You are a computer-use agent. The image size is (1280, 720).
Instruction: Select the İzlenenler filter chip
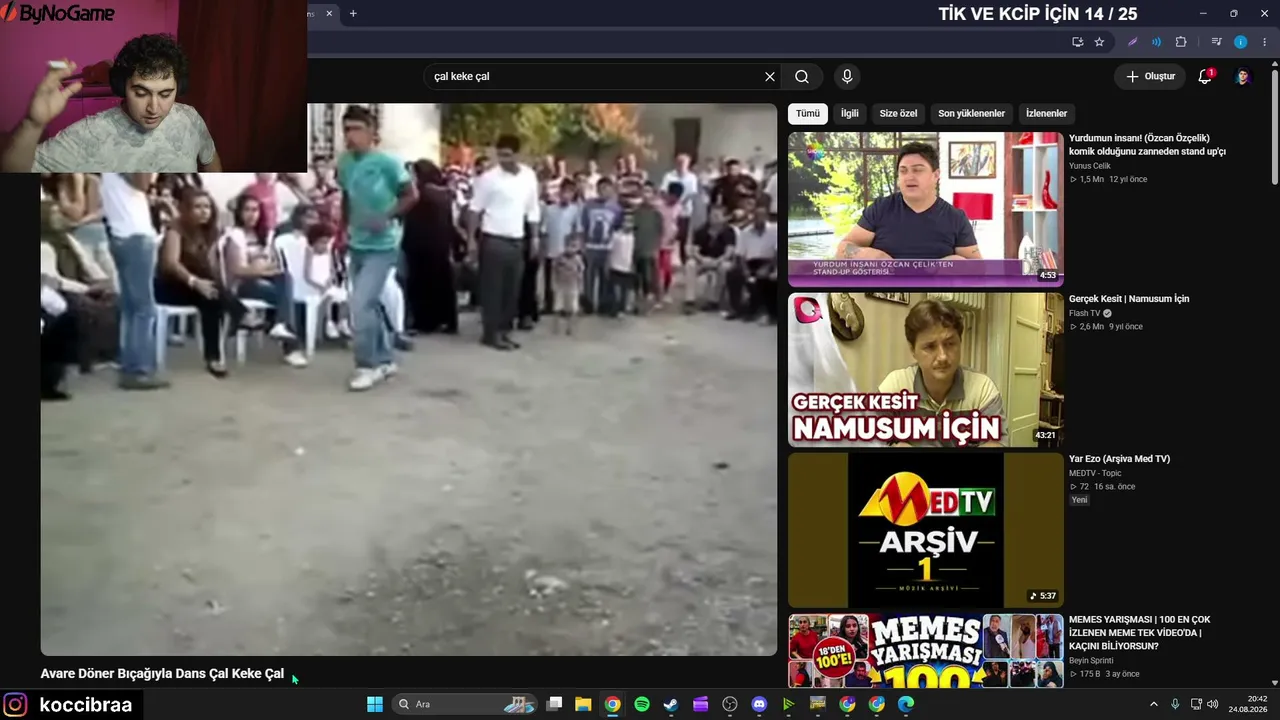click(x=1046, y=113)
